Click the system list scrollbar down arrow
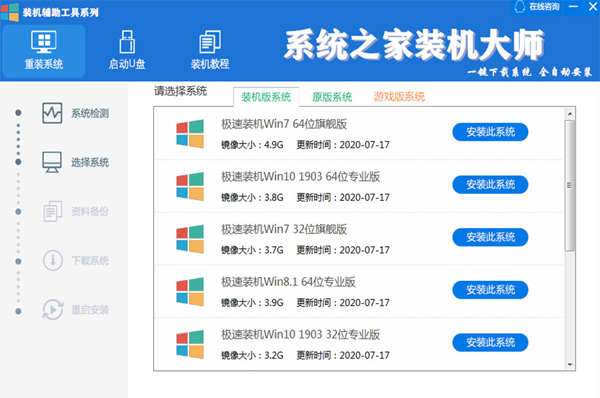The height and width of the screenshot is (398, 600). pos(570,365)
